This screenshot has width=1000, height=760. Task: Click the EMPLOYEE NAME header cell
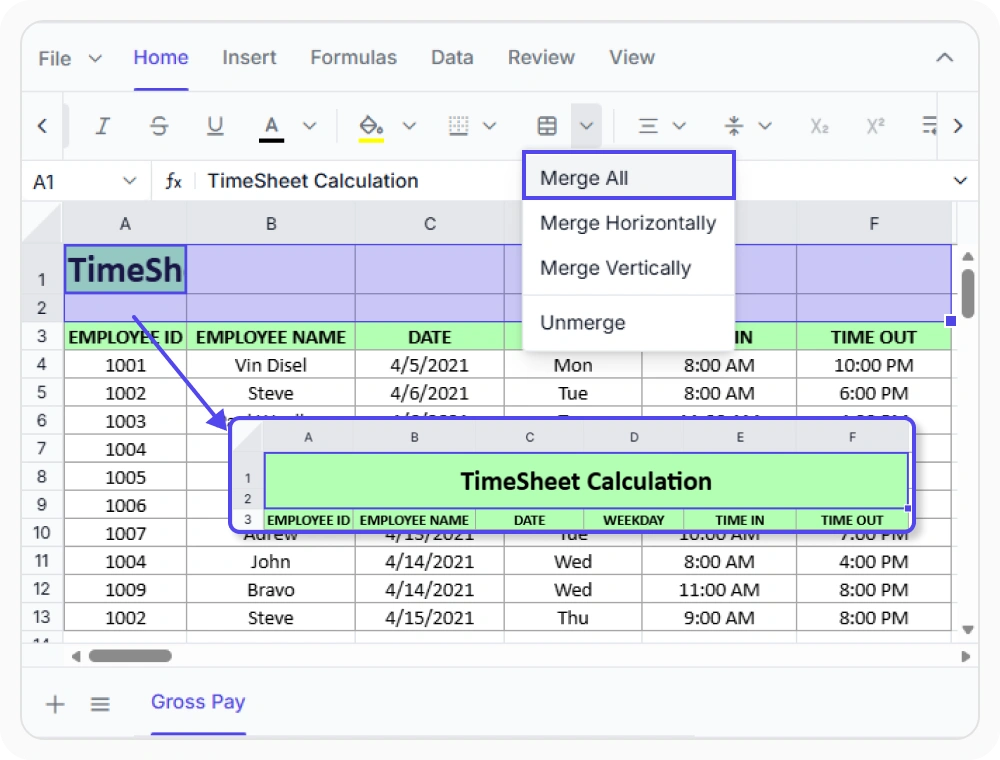(271, 337)
